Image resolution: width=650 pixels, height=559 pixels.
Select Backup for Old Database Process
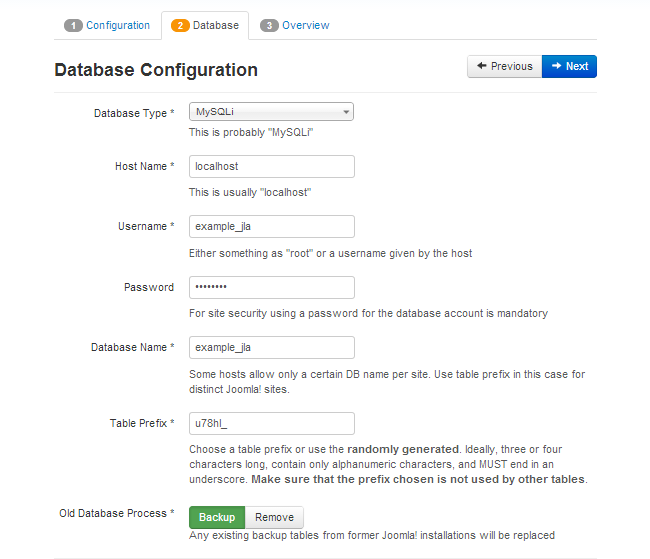[216, 517]
